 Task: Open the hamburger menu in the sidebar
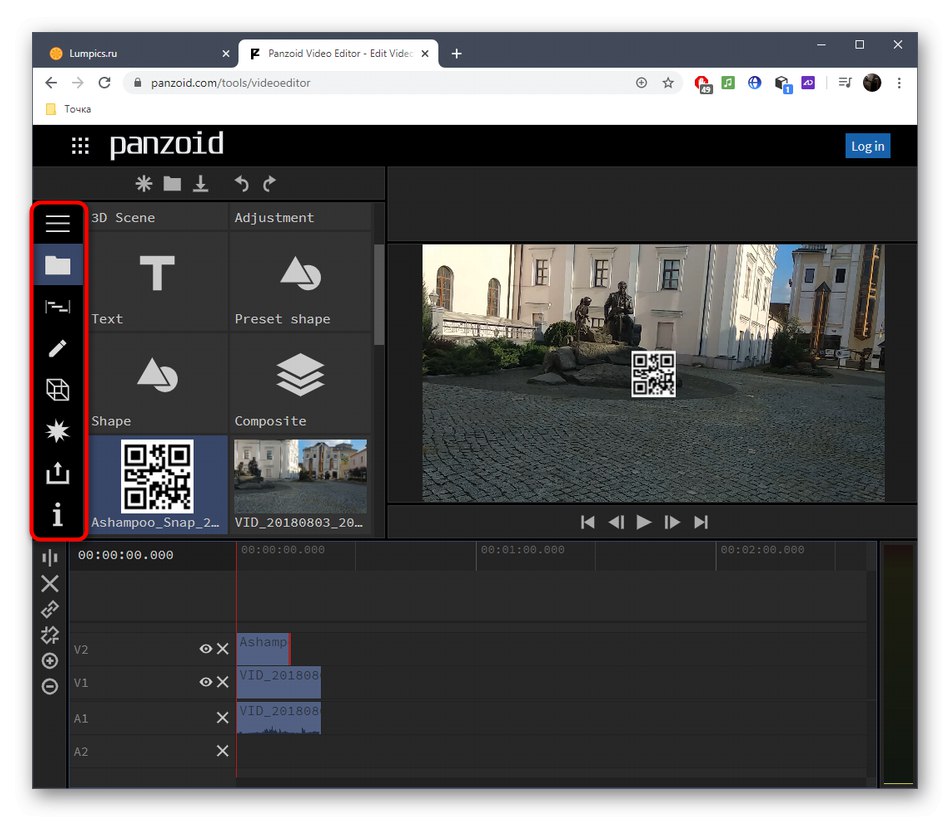pyautogui.click(x=58, y=224)
